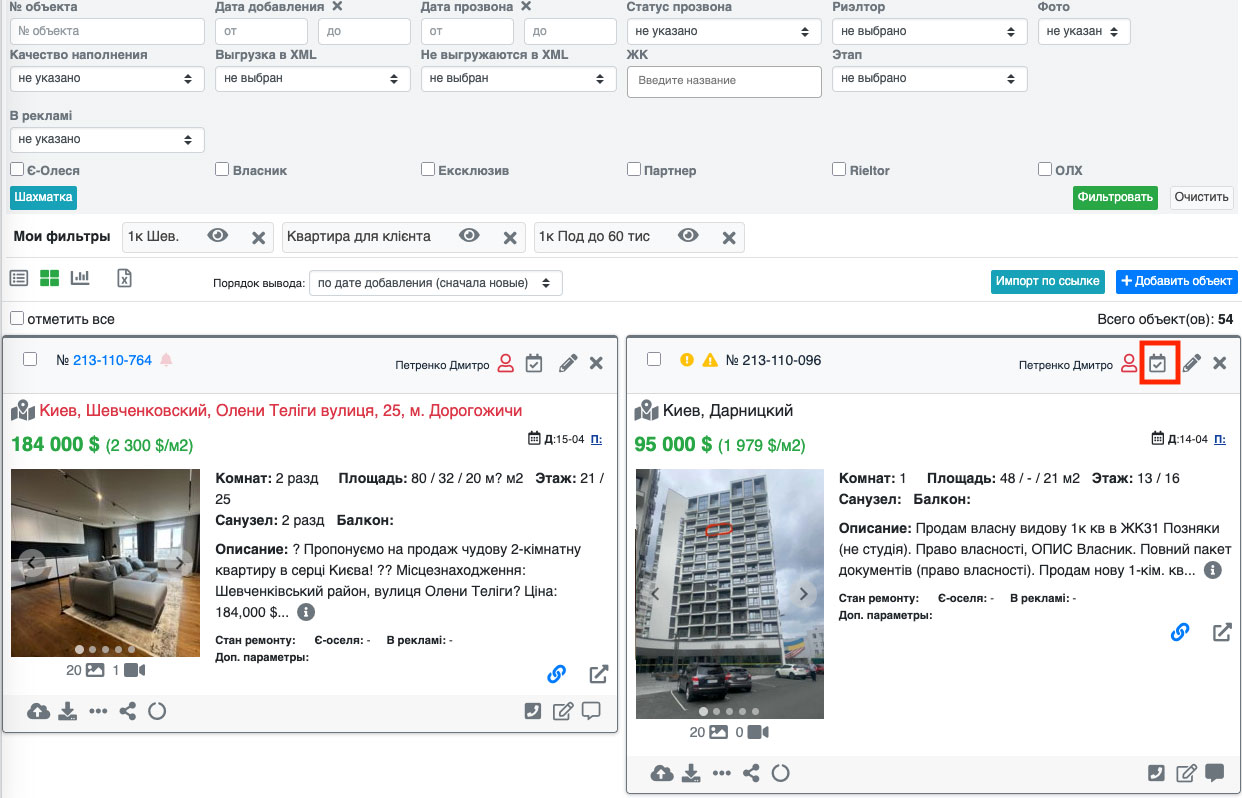Image resolution: width=1242 pixels, height=798 pixels.
Task: Edit listing 213-110-764 with pencil icon
Action: 568,363
